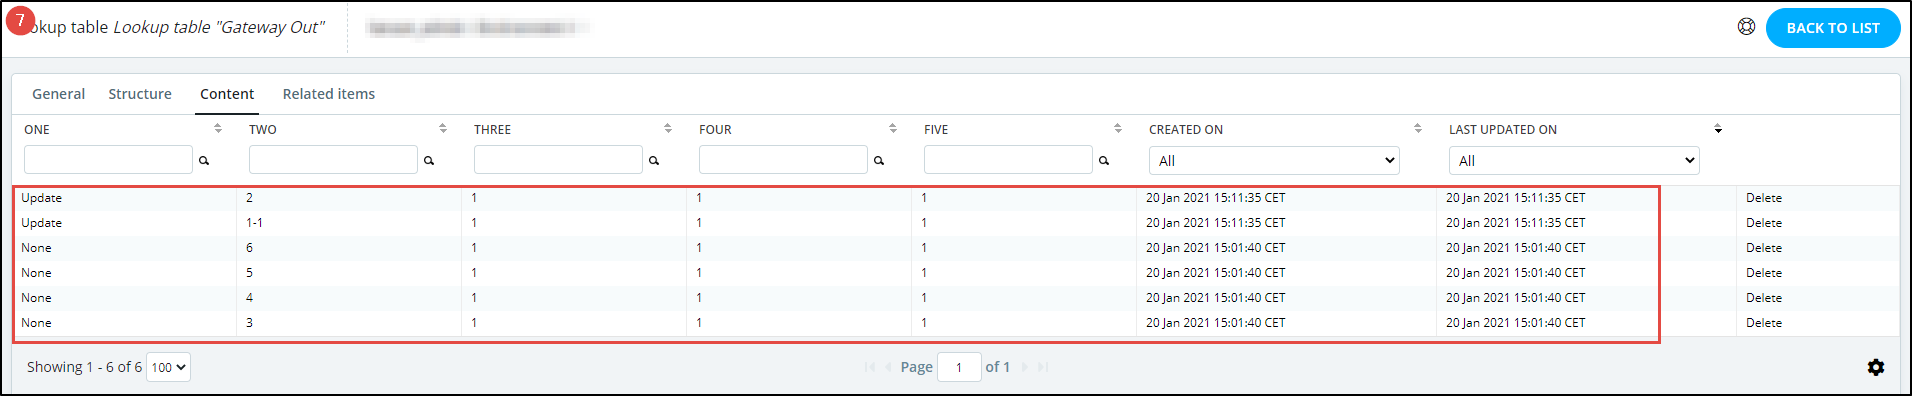Focus the TWO column filter field
1912x396 pixels.
333,160
